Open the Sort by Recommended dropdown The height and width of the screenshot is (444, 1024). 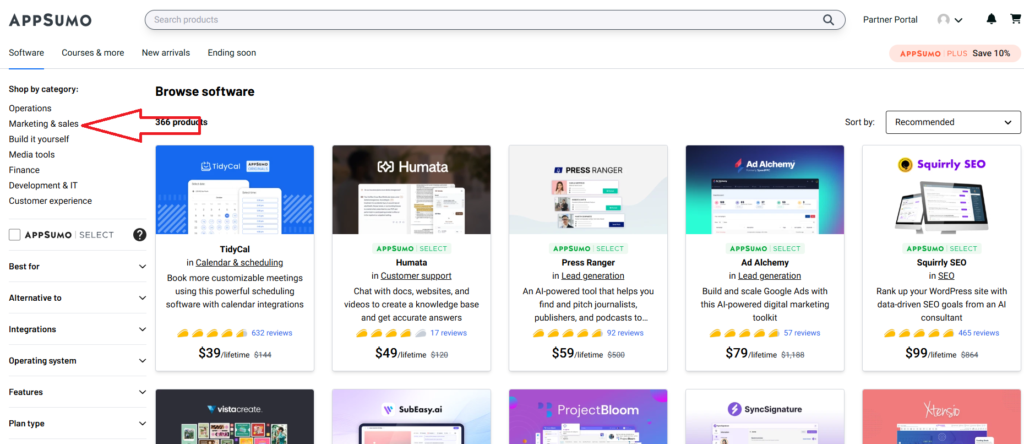[x=953, y=122]
